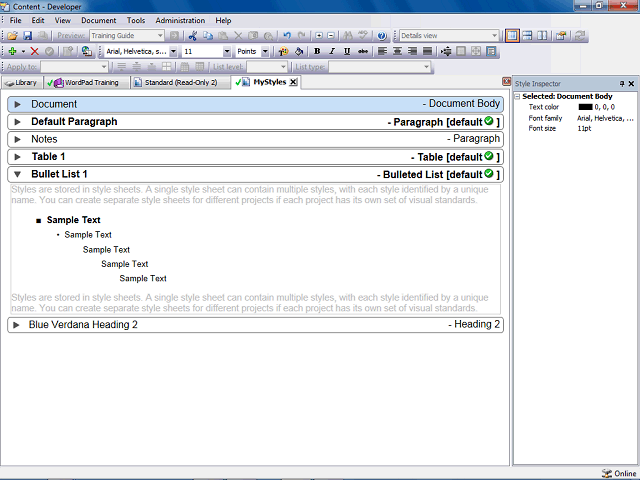
Task: Toggle bold formatting
Action: 317,51
